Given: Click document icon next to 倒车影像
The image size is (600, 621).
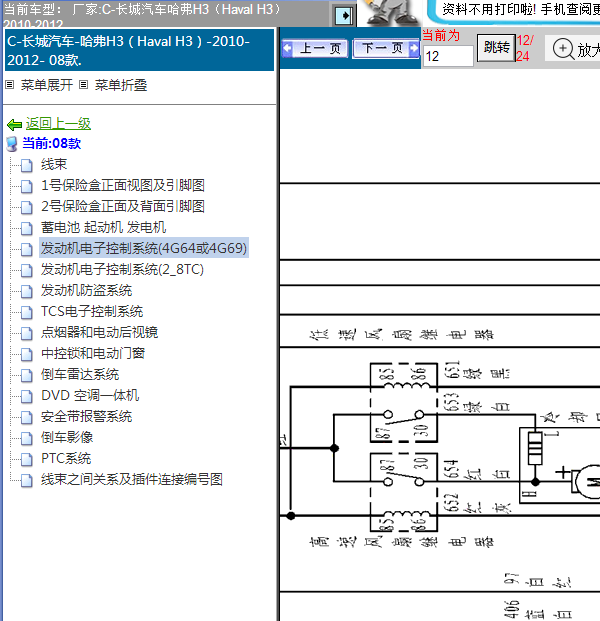Looking at the screenshot, I should [27, 438].
